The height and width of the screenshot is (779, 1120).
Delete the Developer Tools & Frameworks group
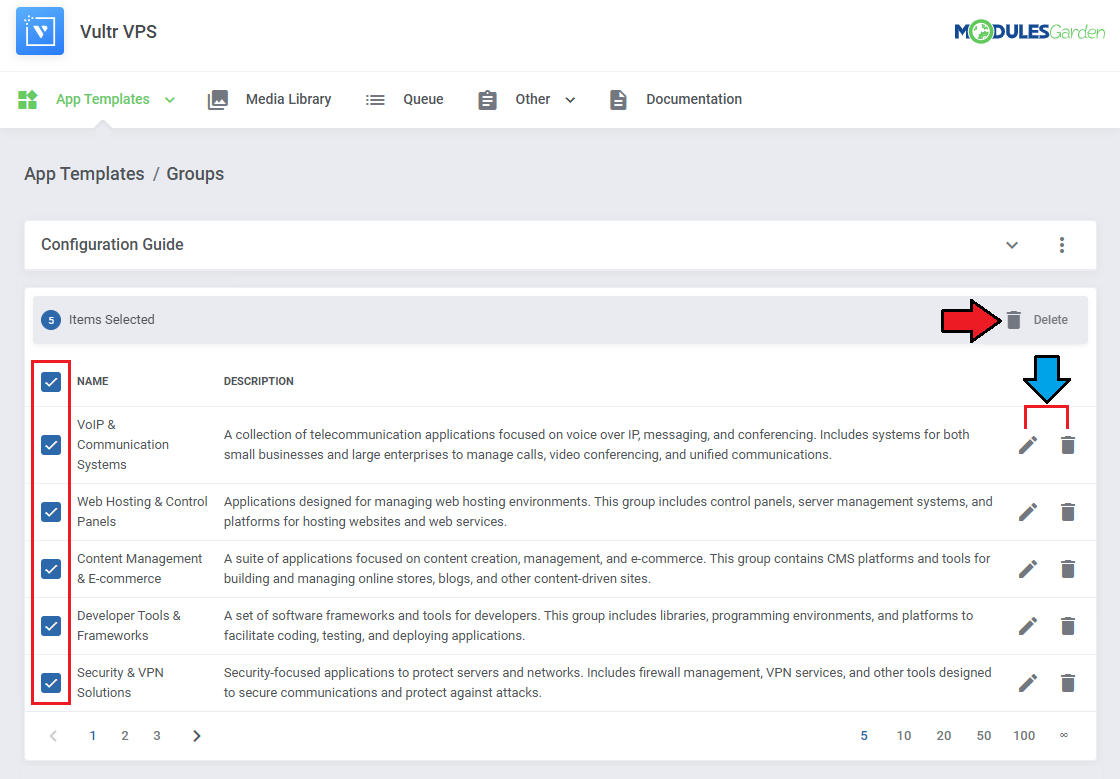pos(1068,626)
